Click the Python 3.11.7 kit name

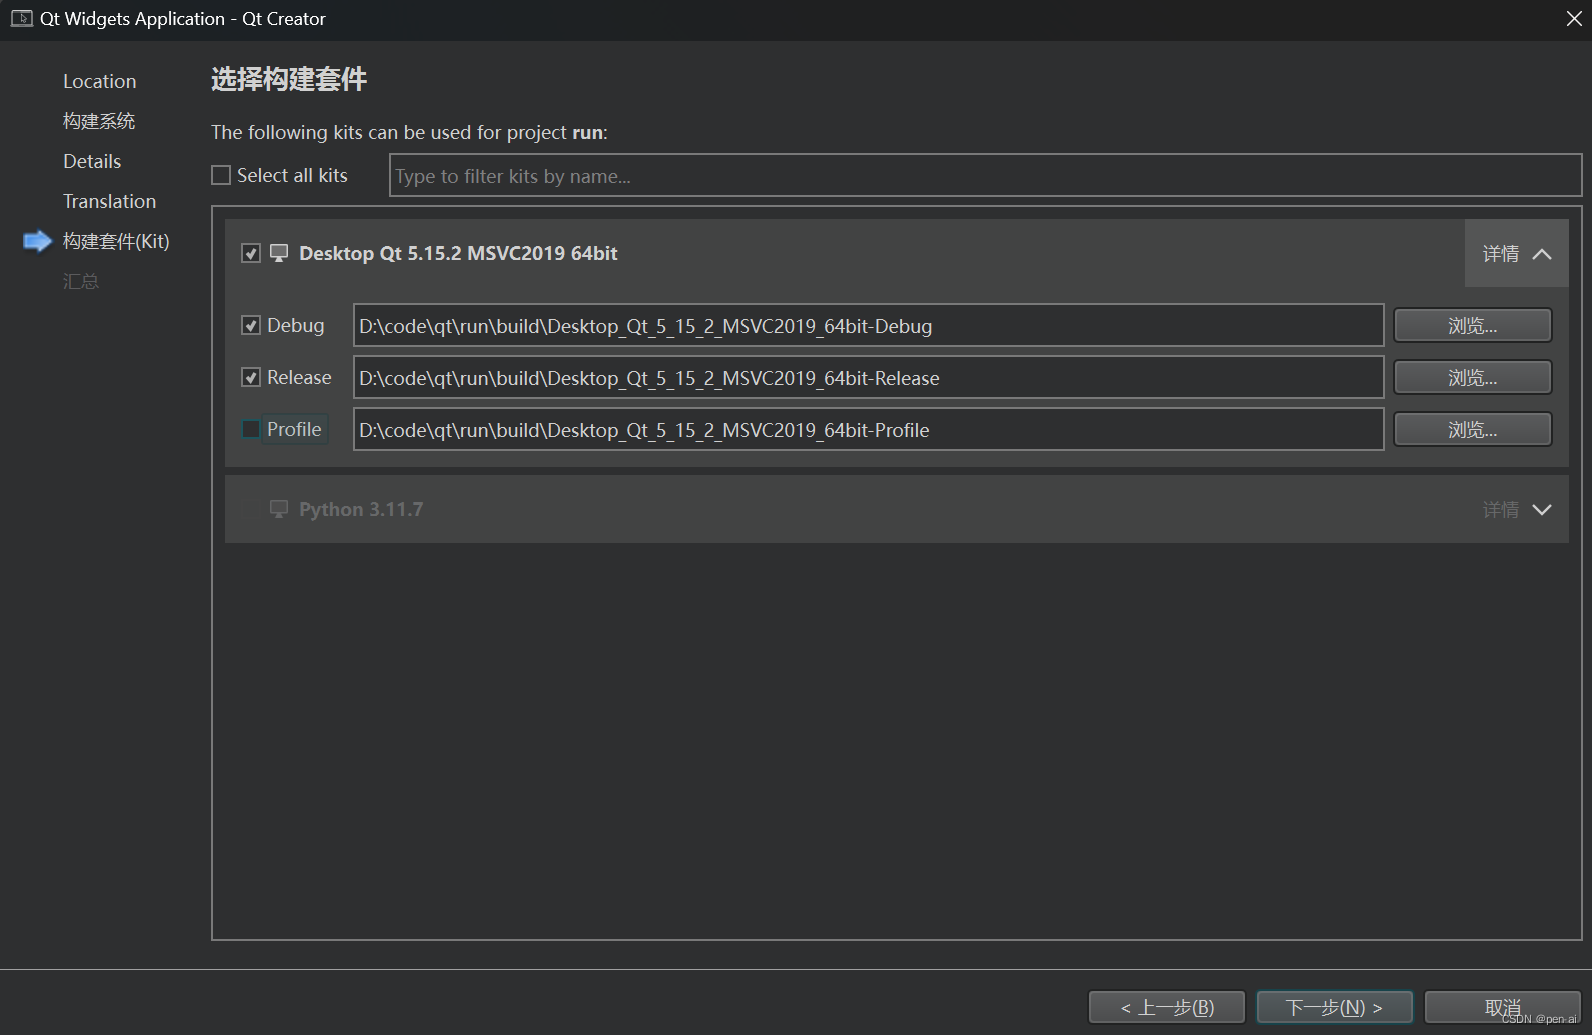tap(361, 509)
